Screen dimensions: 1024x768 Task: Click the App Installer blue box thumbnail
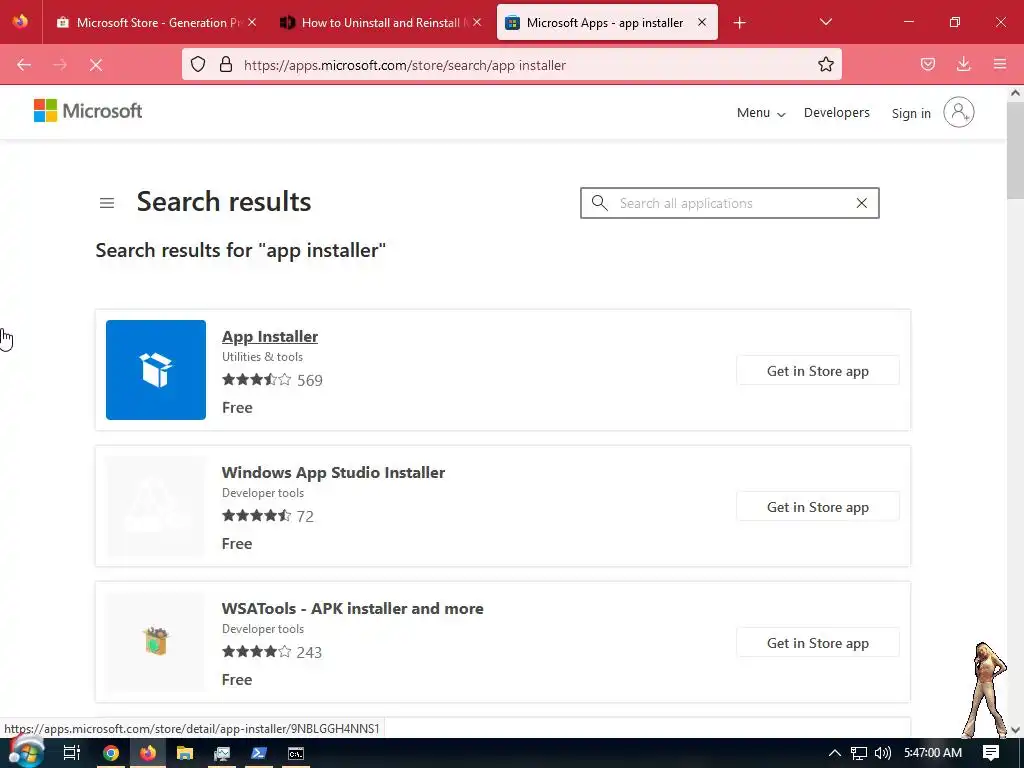[156, 370]
